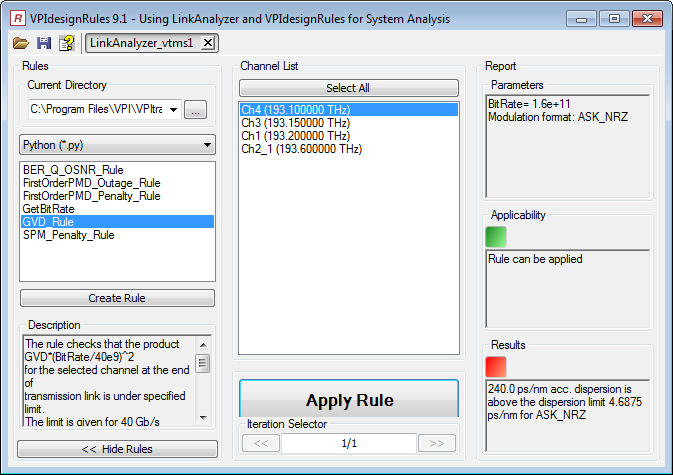
Task: Click the dispersion limit result text
Action: (x=564, y=402)
